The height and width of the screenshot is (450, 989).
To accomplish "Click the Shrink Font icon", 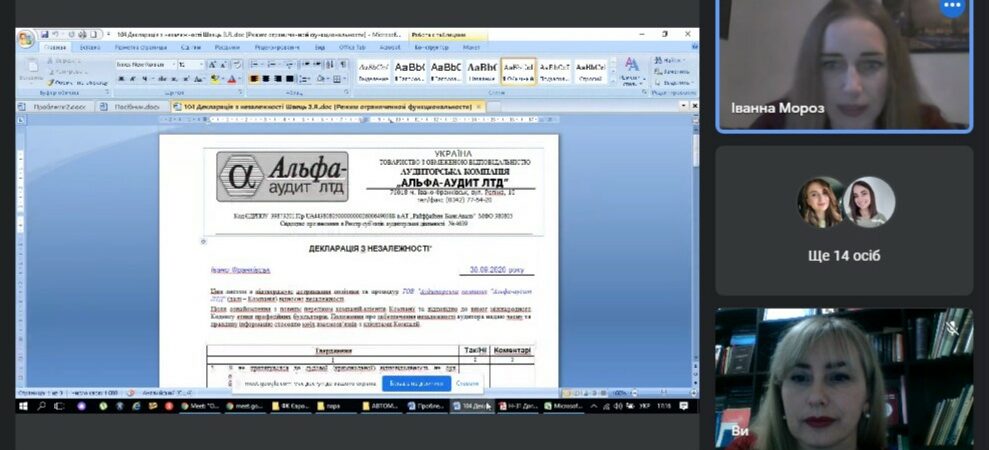I will (x=224, y=64).
